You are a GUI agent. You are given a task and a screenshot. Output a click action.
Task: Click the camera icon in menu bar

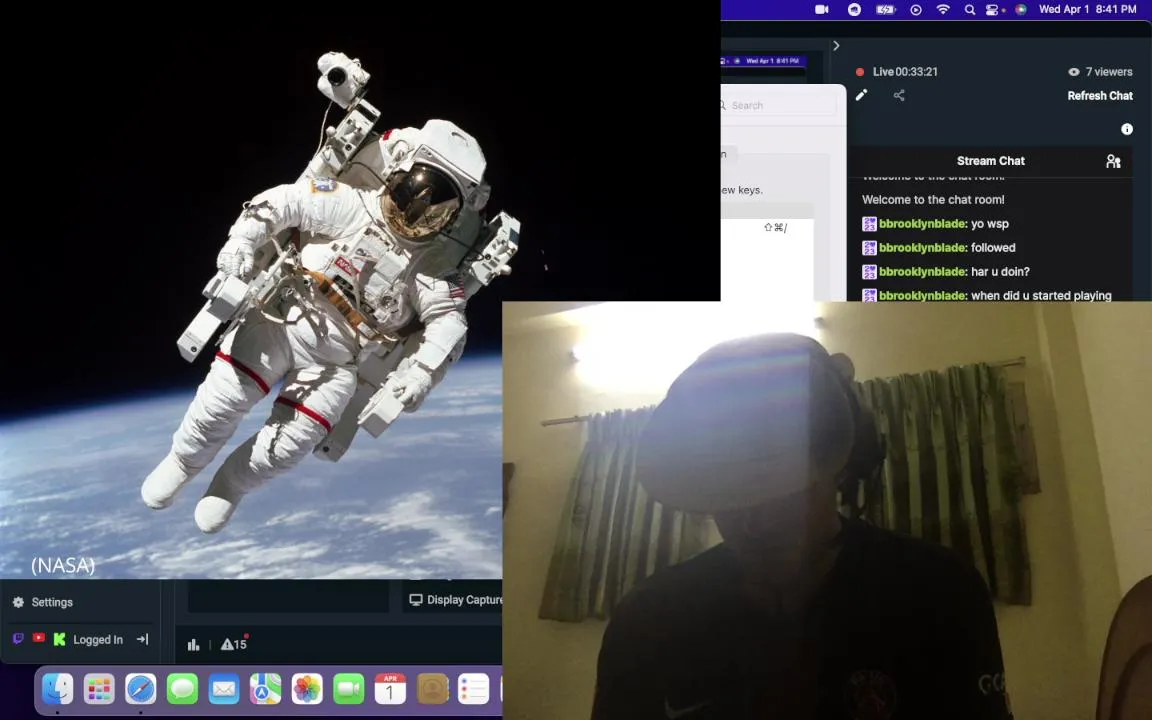click(822, 10)
